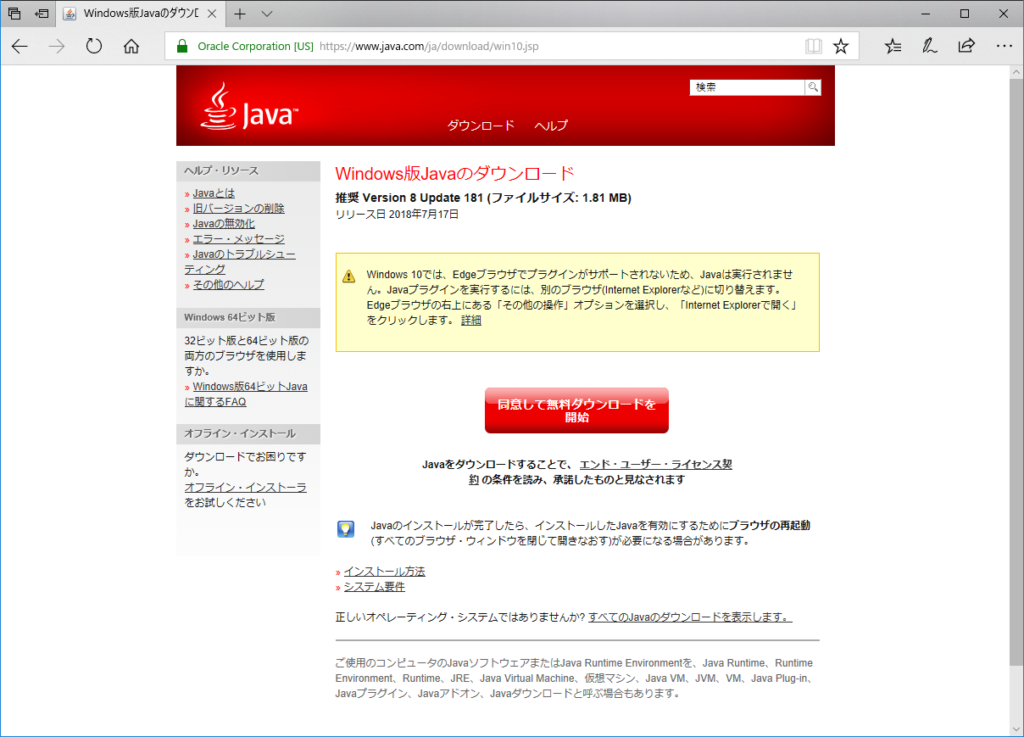Open the Edge settings ellipsis menu
This screenshot has width=1024, height=737.
(1004, 46)
